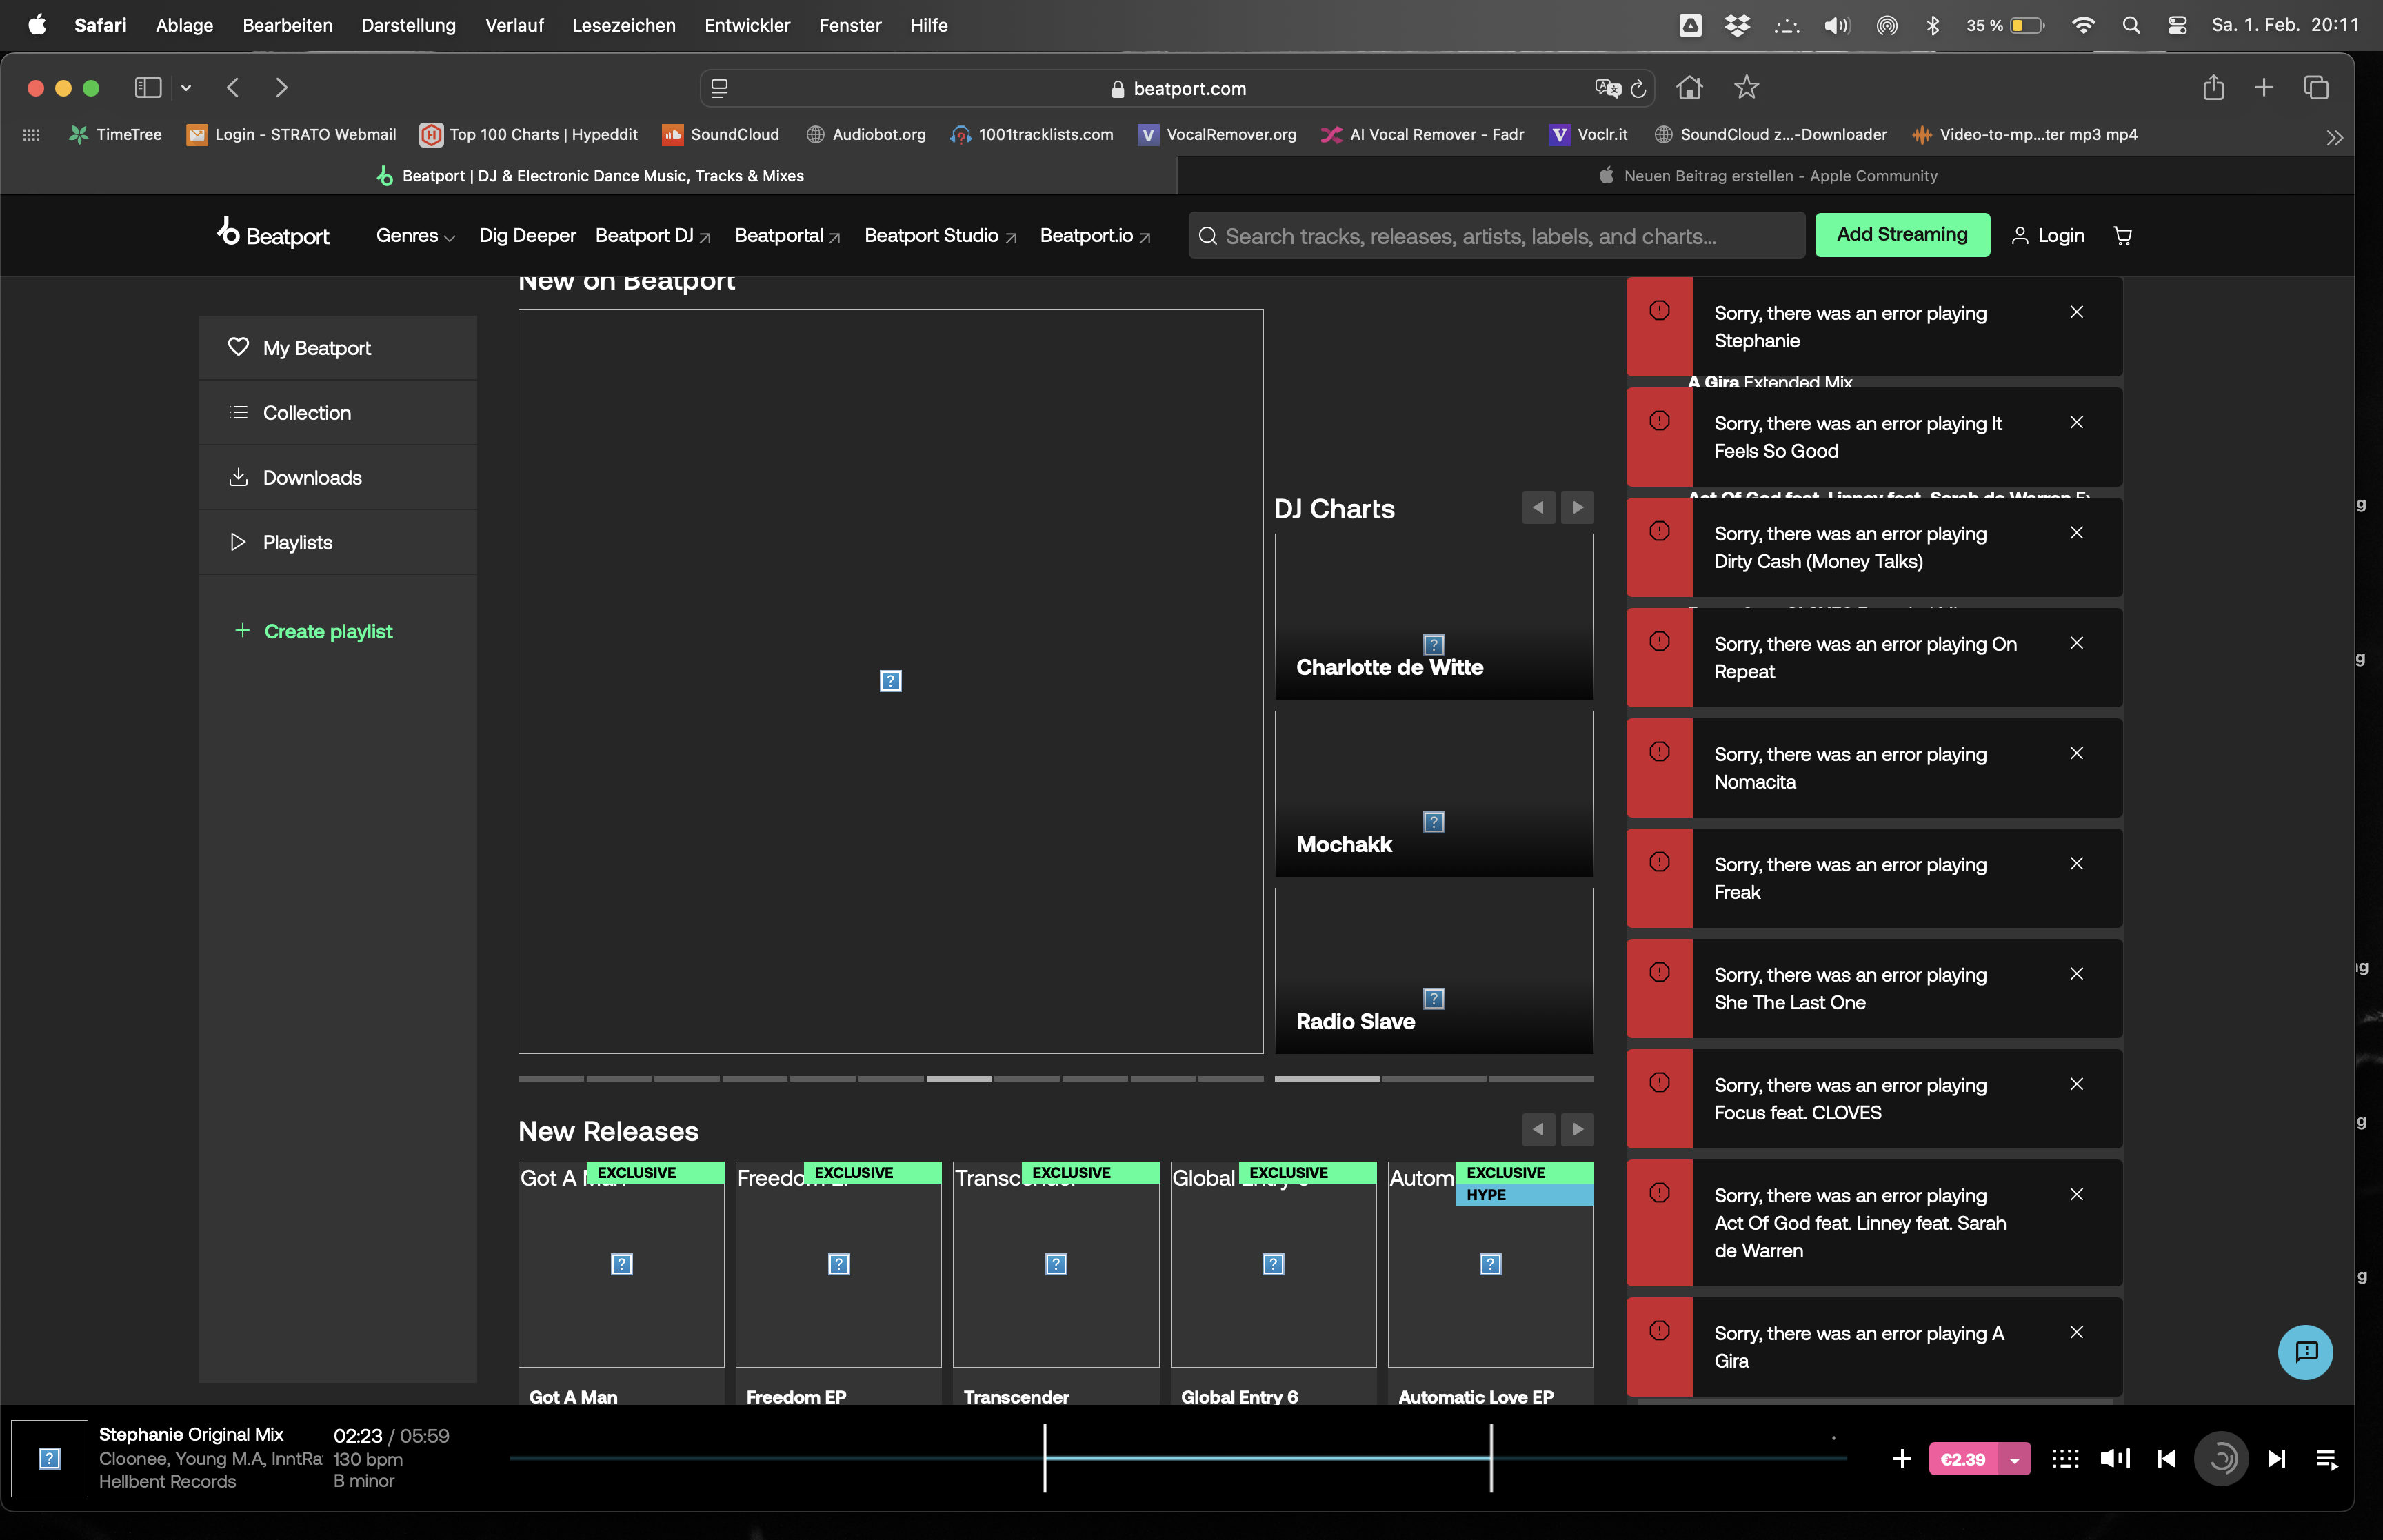
Task: Open the chat support bubble
Action: [2305, 1352]
